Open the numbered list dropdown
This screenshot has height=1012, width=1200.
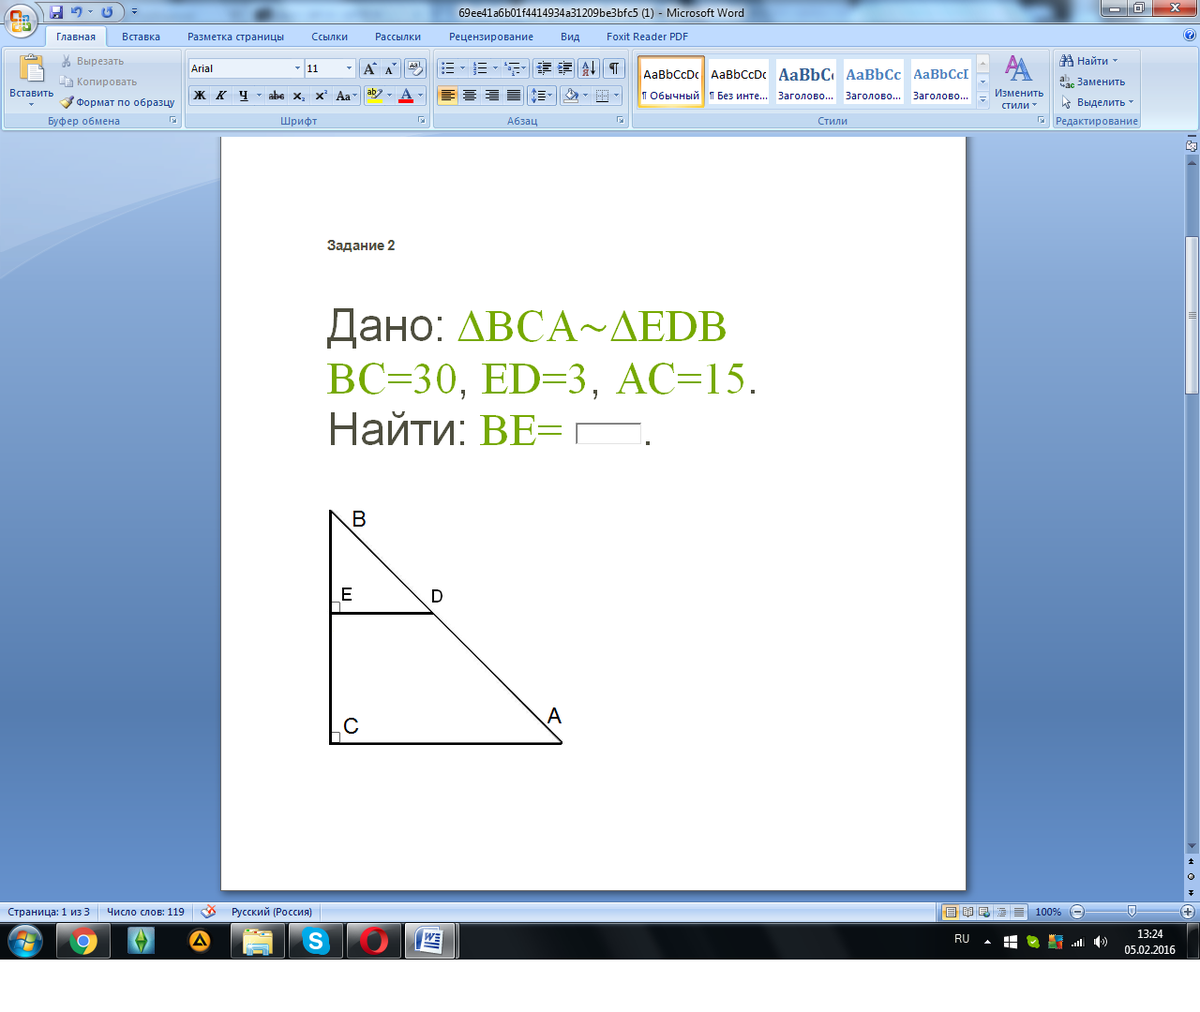pyautogui.click(x=494, y=68)
